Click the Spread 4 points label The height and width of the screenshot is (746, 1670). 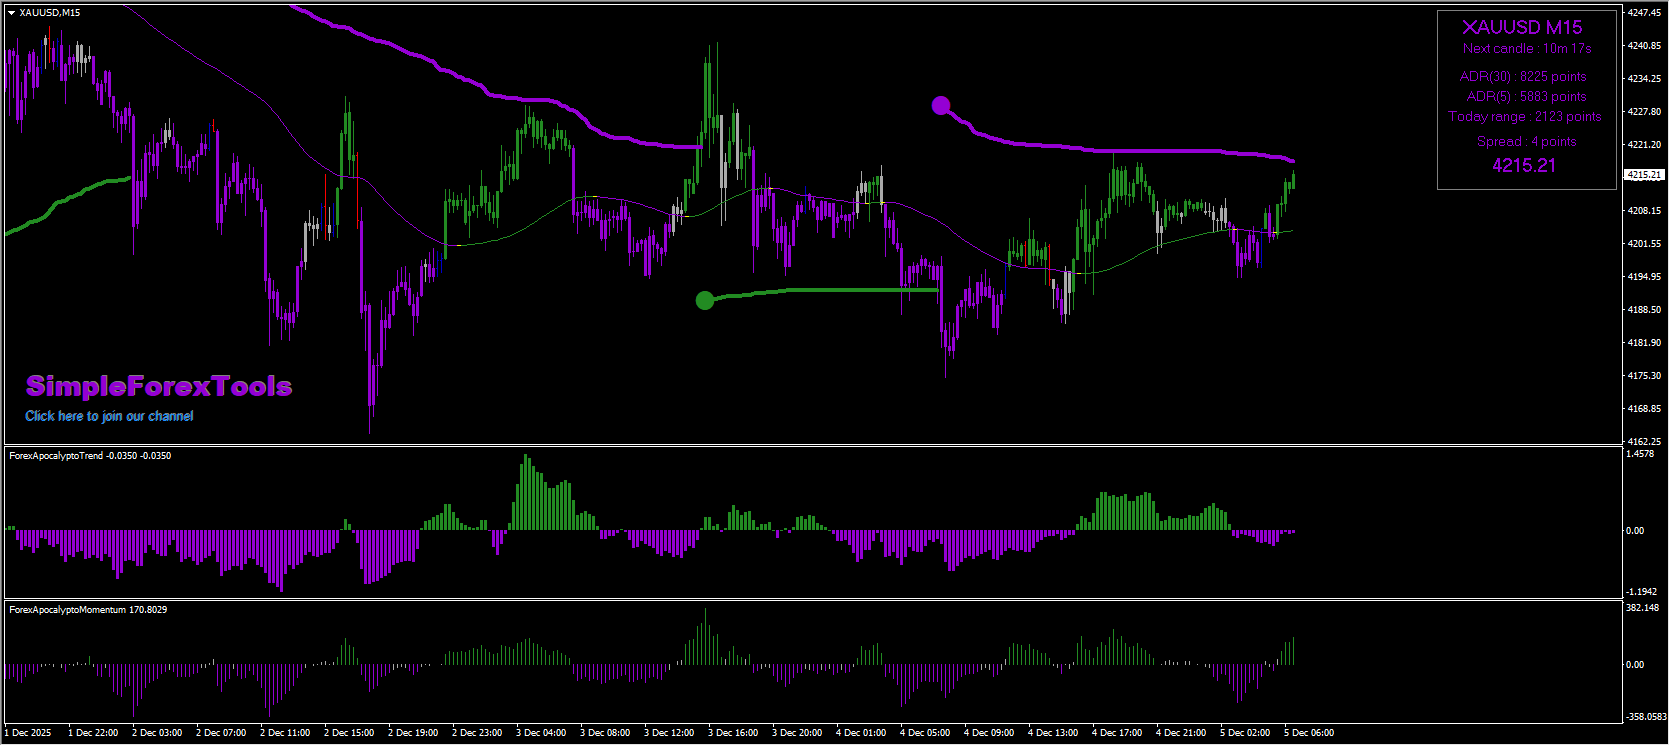[1526, 142]
